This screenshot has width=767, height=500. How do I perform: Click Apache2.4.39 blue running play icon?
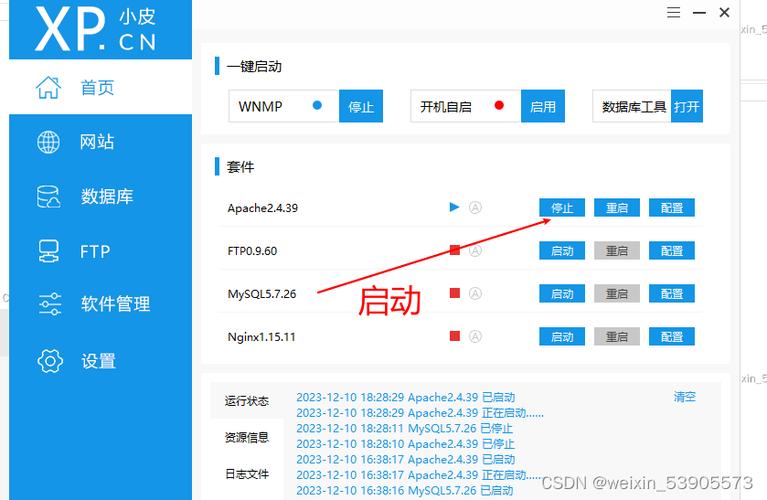click(454, 207)
